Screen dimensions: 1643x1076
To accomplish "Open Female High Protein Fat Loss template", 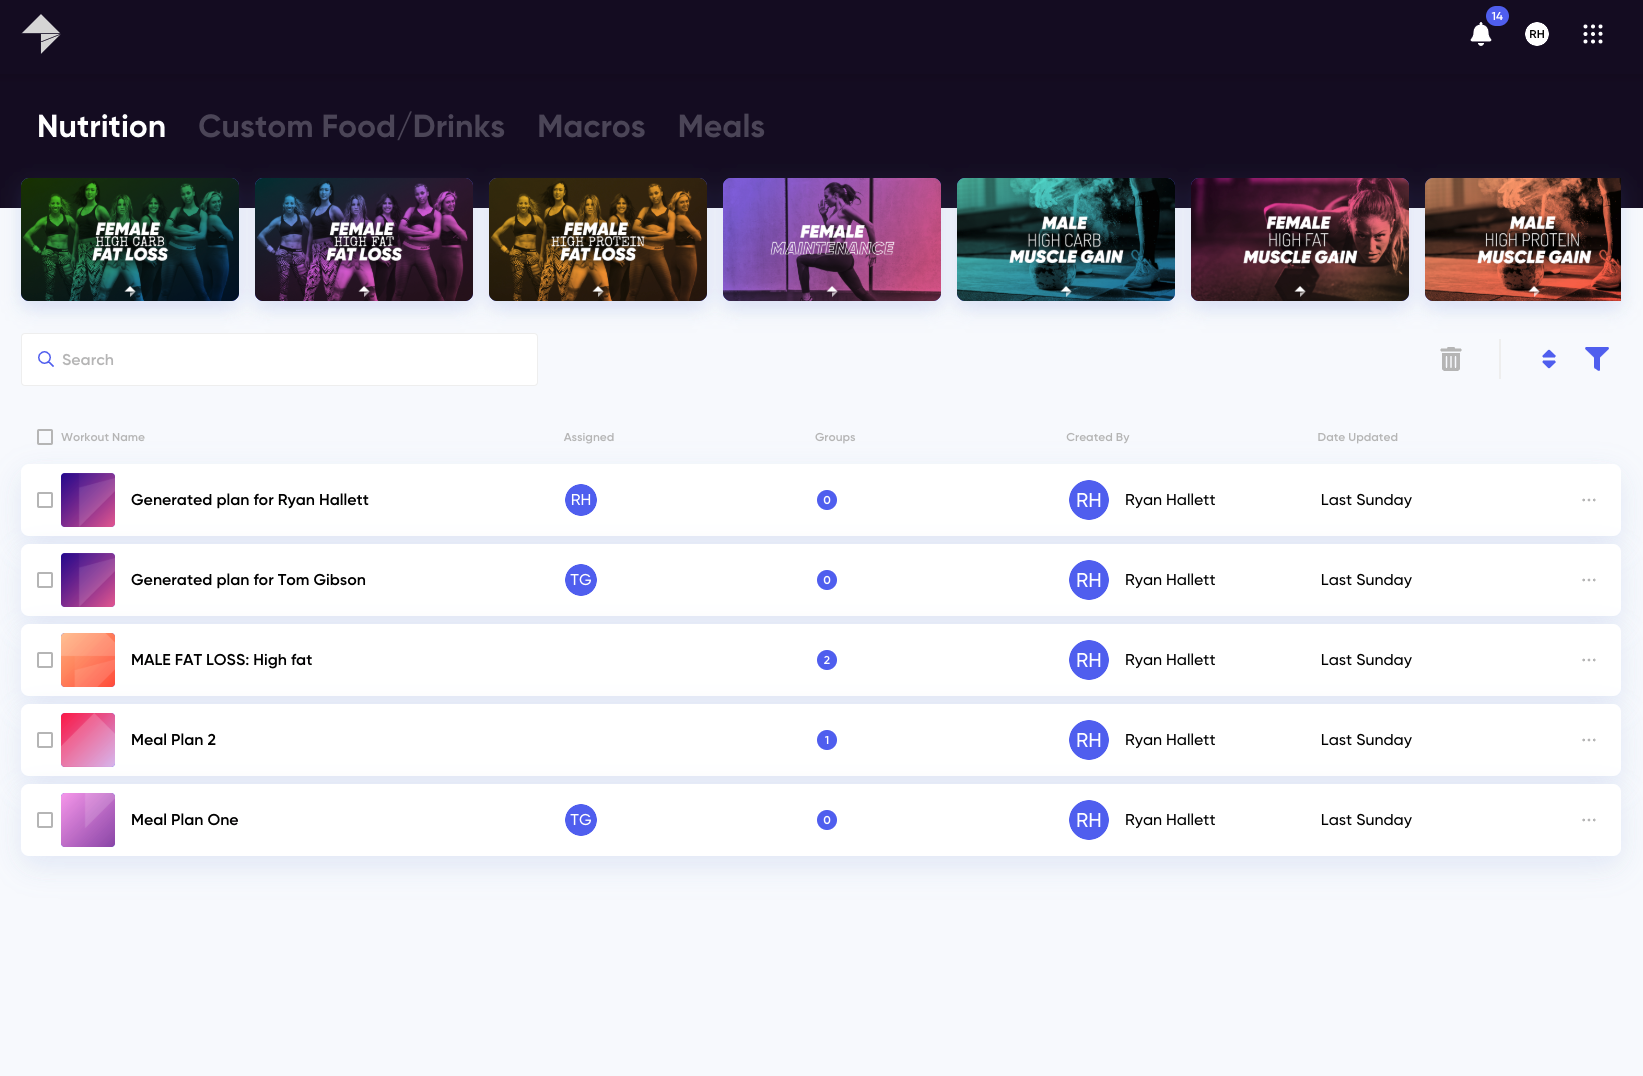I will 598,239.
